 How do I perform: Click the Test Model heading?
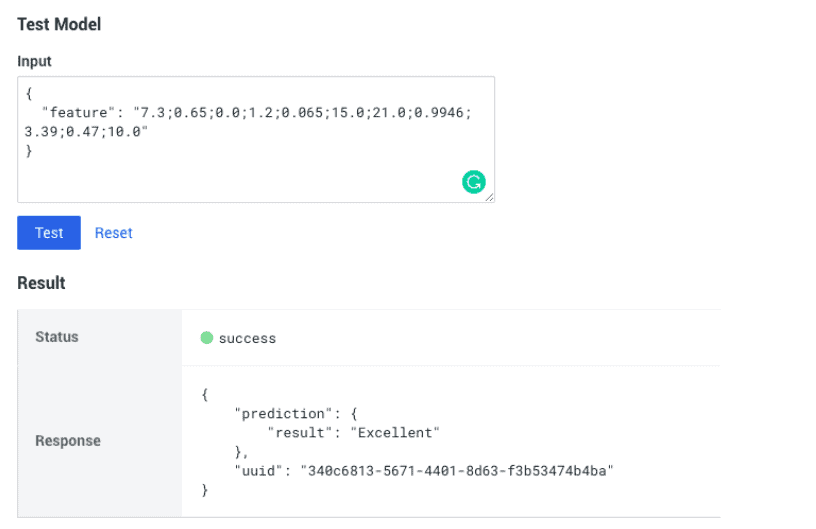point(59,24)
